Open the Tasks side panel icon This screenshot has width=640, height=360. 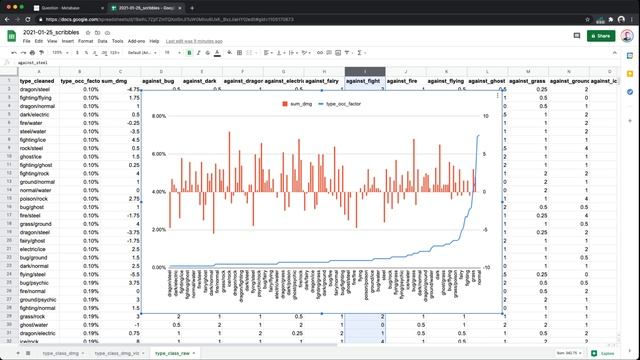tap(630, 92)
